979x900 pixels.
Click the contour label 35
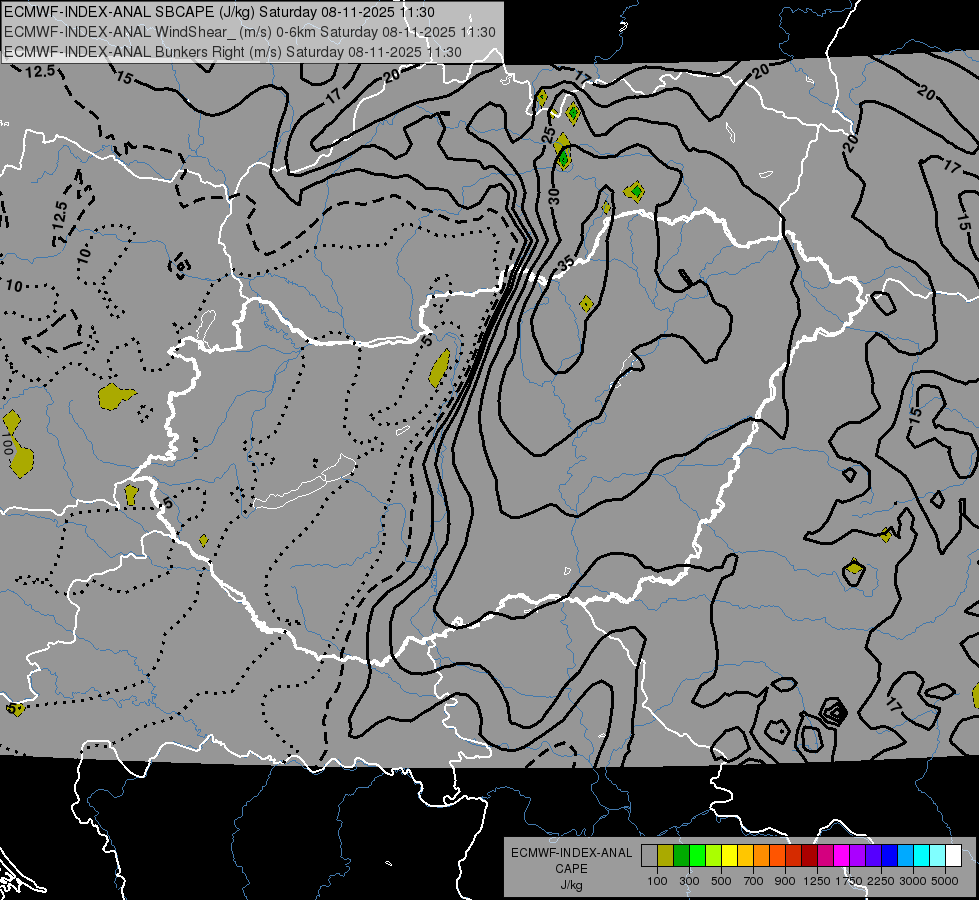tap(566, 264)
